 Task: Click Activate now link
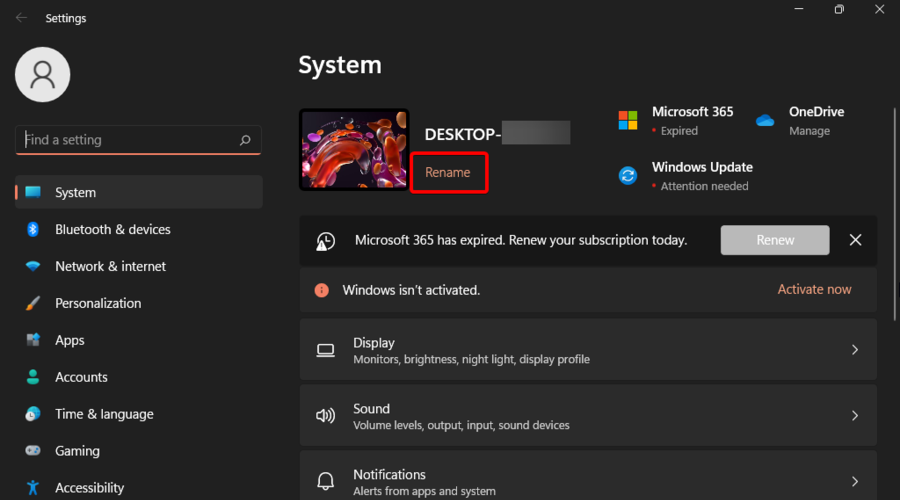(x=814, y=289)
